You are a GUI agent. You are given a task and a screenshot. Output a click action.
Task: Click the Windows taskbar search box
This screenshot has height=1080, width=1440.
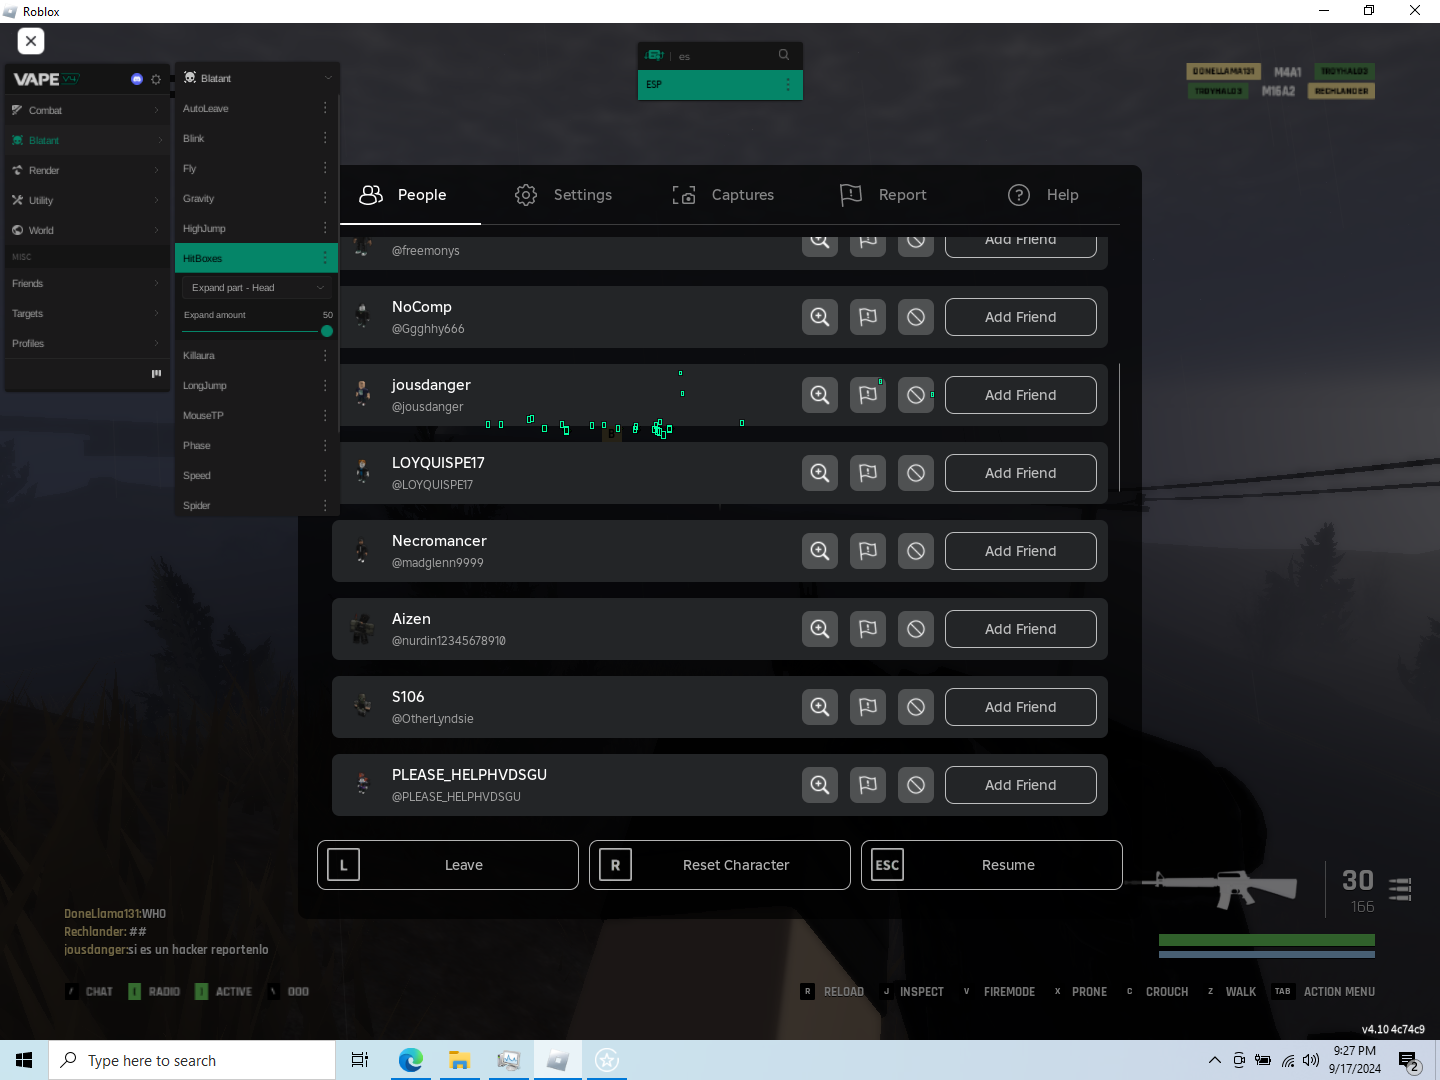[x=192, y=1060]
